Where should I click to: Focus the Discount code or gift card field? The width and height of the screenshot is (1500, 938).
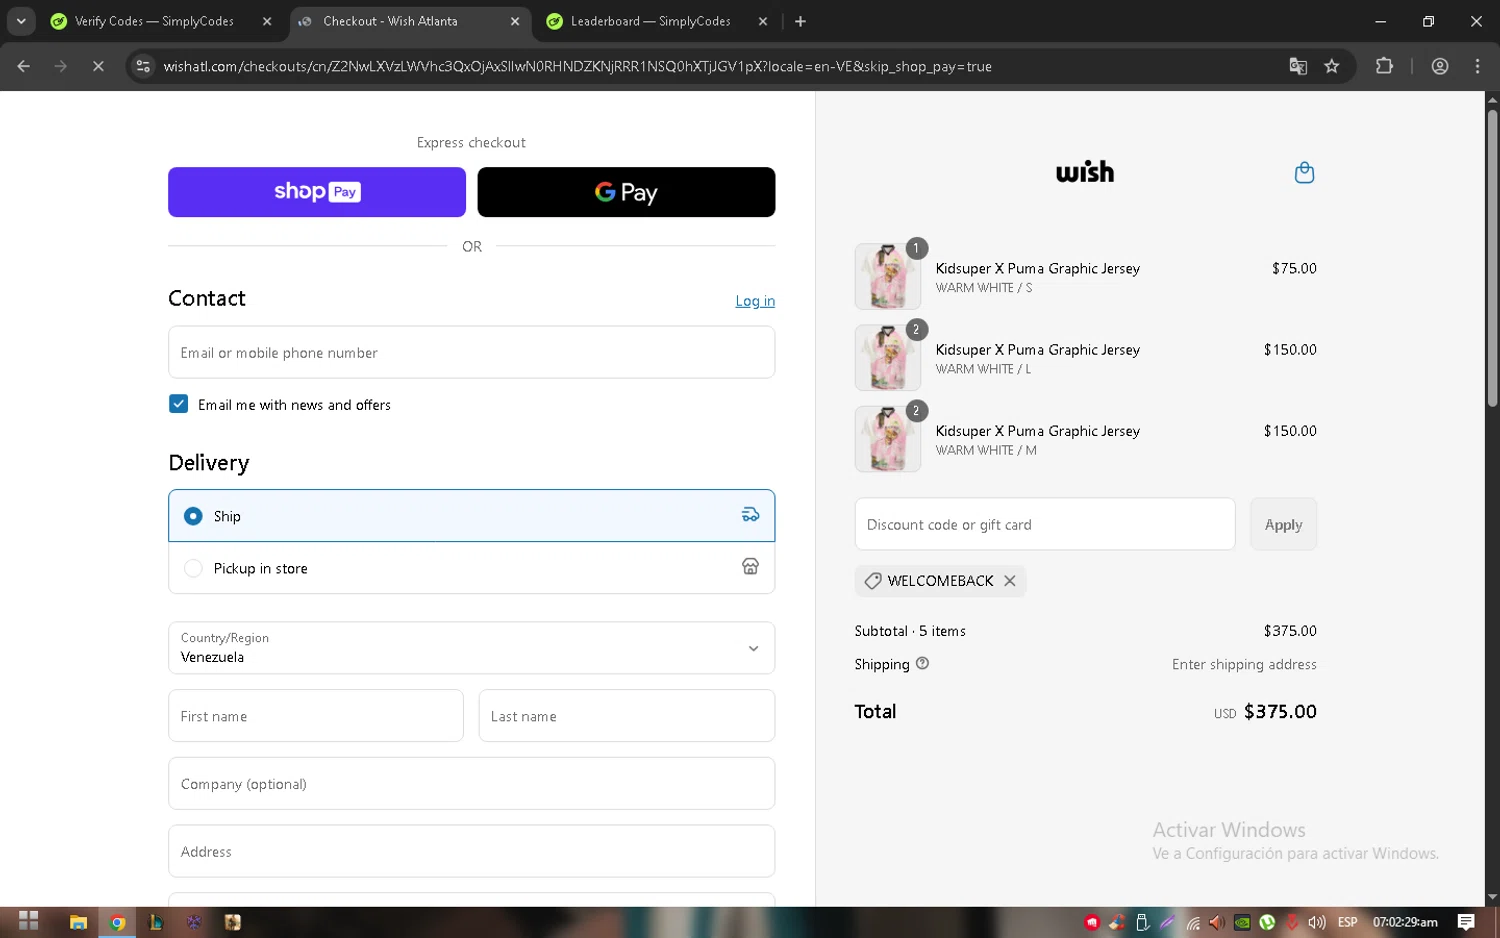[x=1045, y=524]
